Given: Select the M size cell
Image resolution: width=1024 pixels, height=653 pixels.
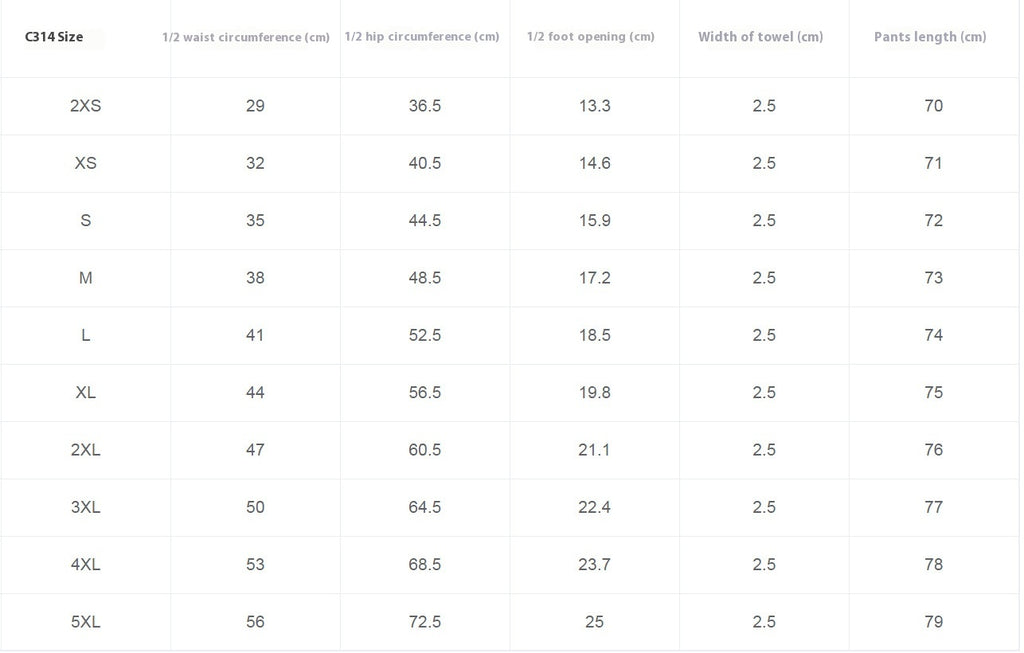Looking at the screenshot, I should [x=86, y=278].
